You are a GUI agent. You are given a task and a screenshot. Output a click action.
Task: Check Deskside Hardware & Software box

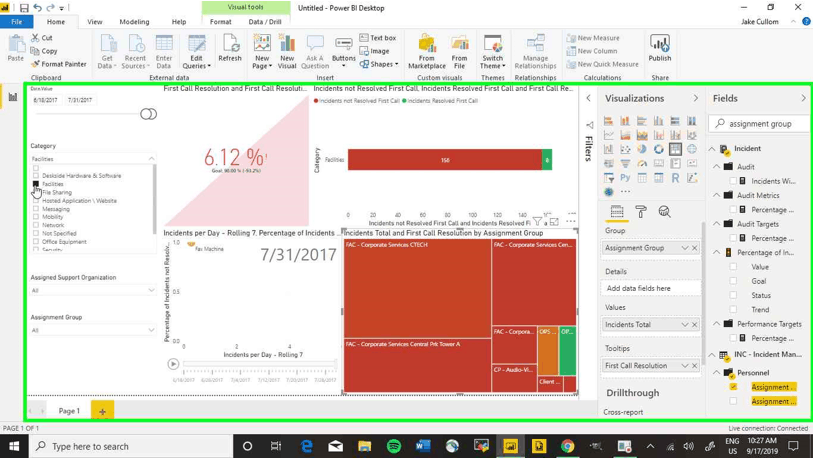point(36,176)
